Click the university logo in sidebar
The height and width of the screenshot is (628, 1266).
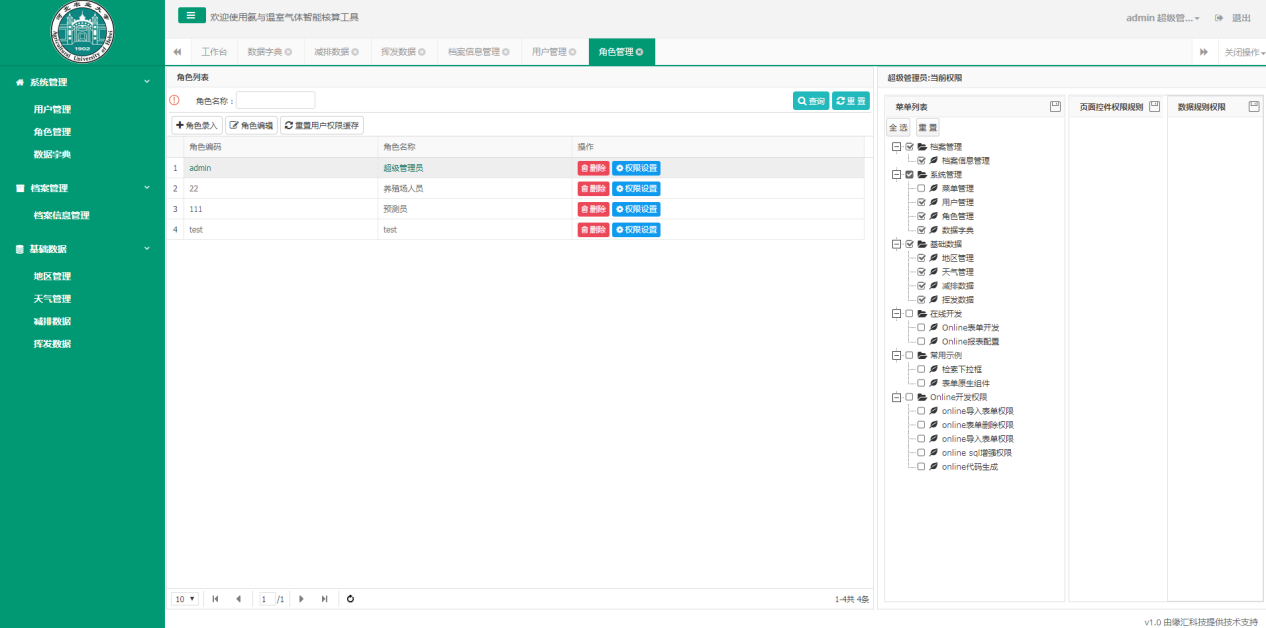point(82,29)
